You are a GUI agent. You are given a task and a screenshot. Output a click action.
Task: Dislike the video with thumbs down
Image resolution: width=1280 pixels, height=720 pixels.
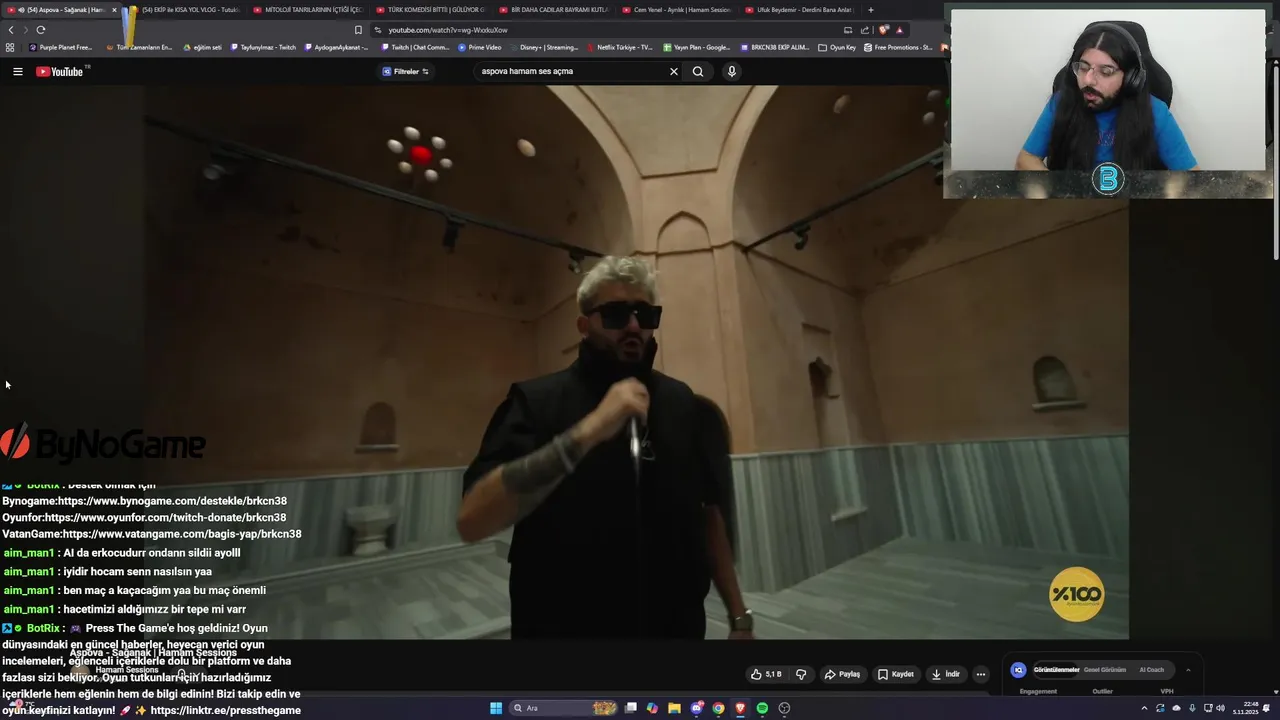pos(801,674)
